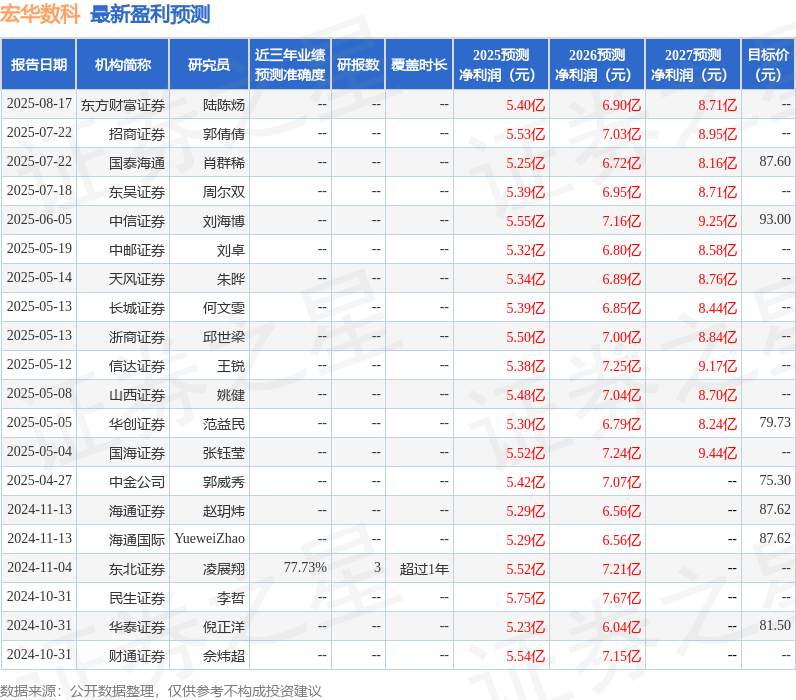Click the 最新盈利预测 heading
This screenshot has height=700, width=796.
coord(150,14)
